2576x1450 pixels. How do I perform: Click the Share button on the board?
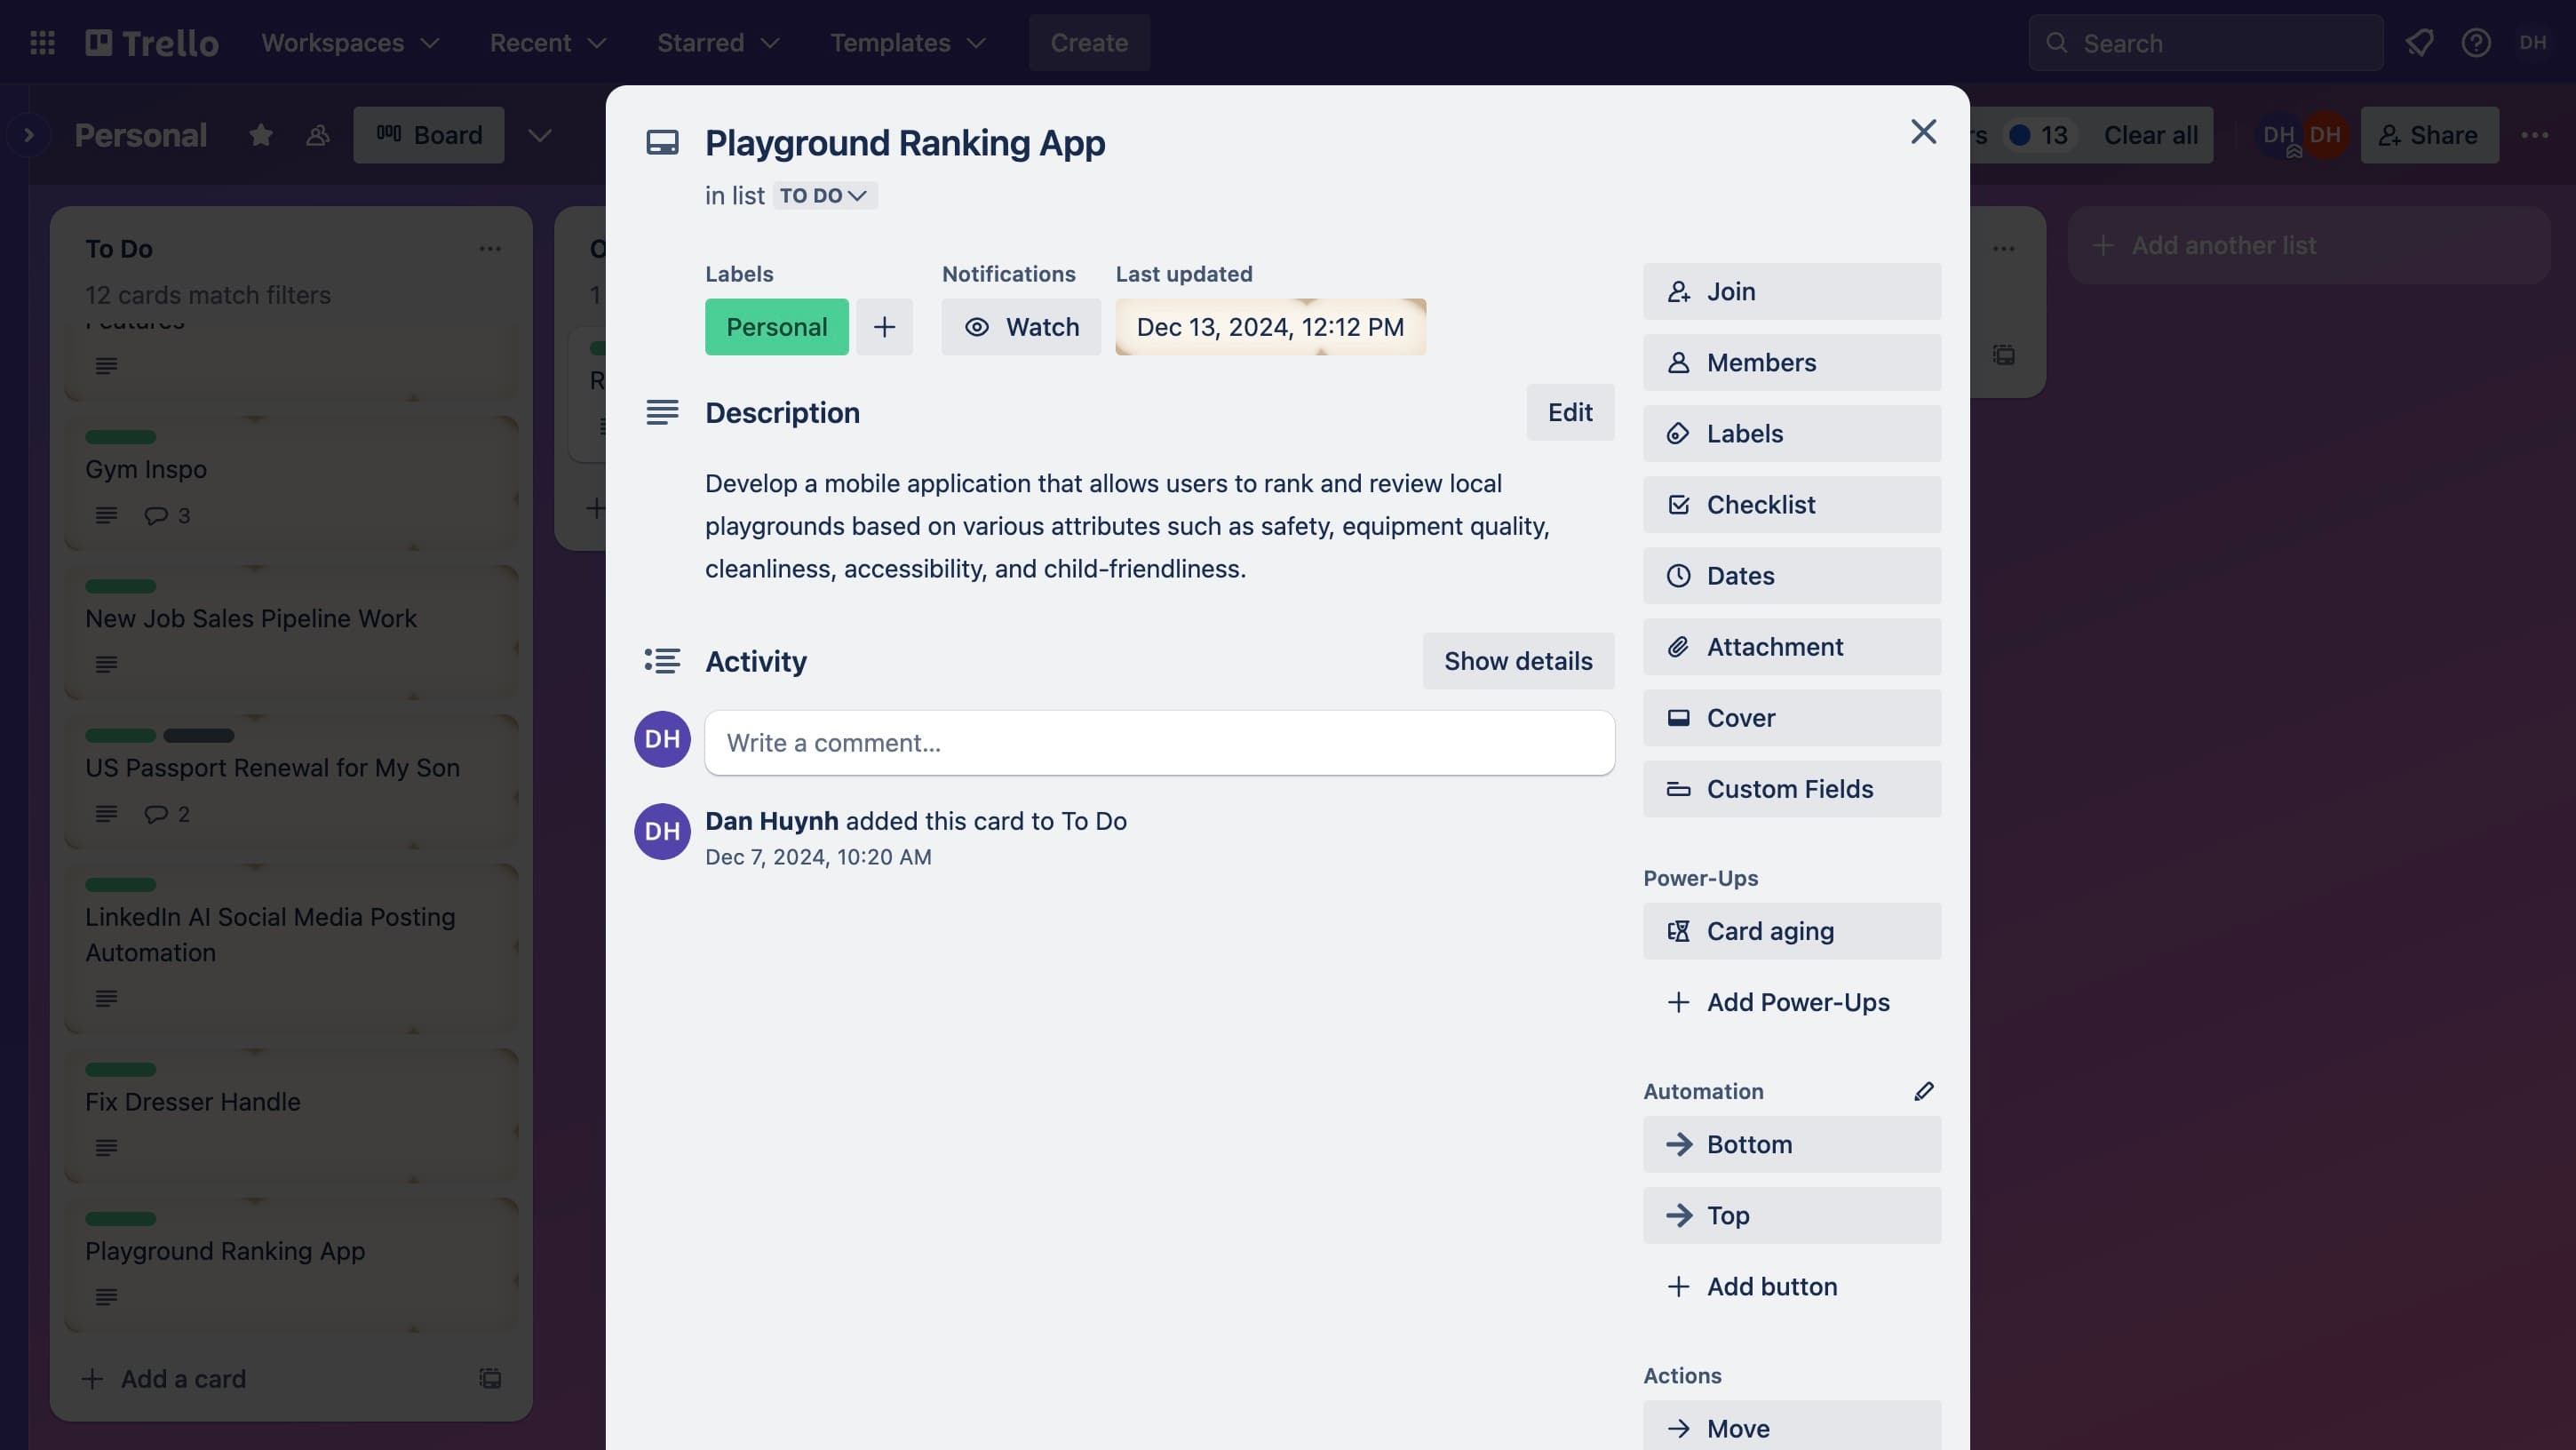click(x=2429, y=135)
